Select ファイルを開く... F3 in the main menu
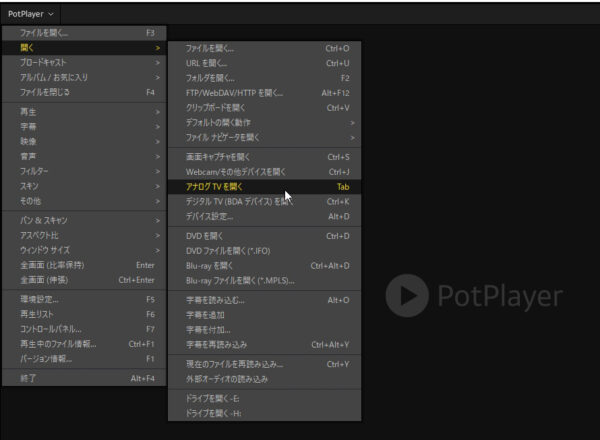The height and width of the screenshot is (440, 600). [84, 33]
